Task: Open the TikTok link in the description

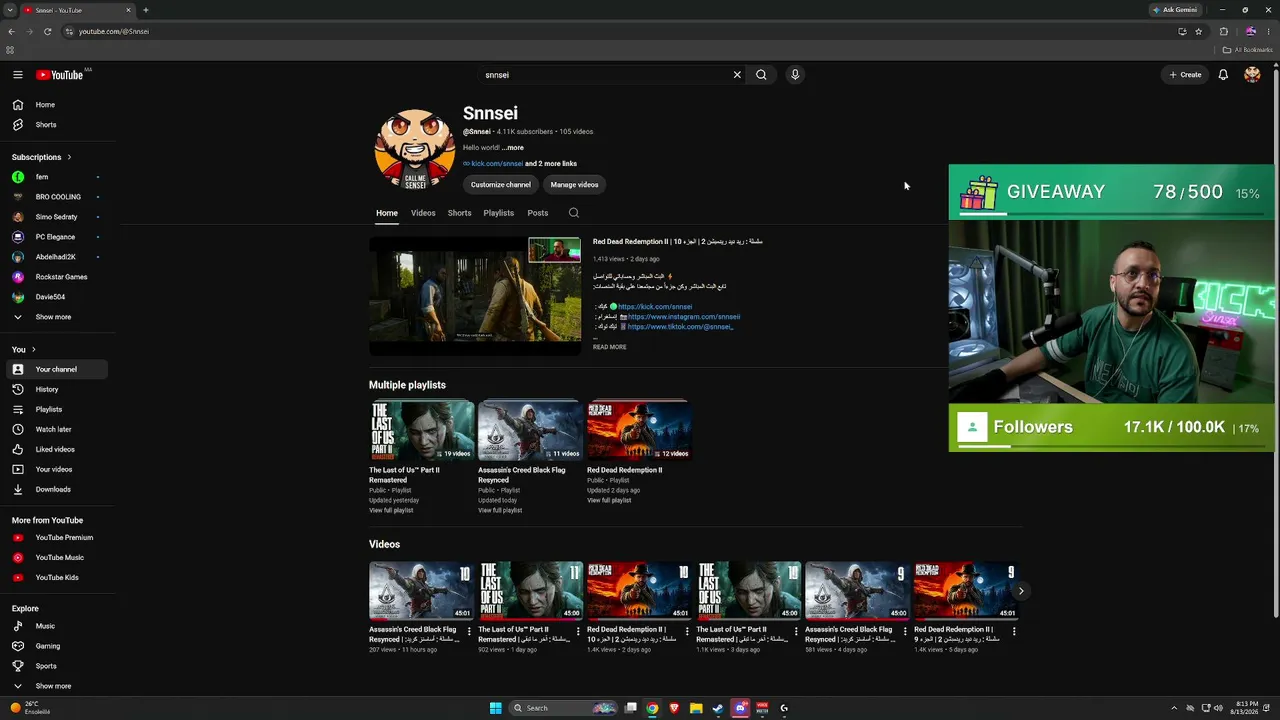Action: click(680, 327)
